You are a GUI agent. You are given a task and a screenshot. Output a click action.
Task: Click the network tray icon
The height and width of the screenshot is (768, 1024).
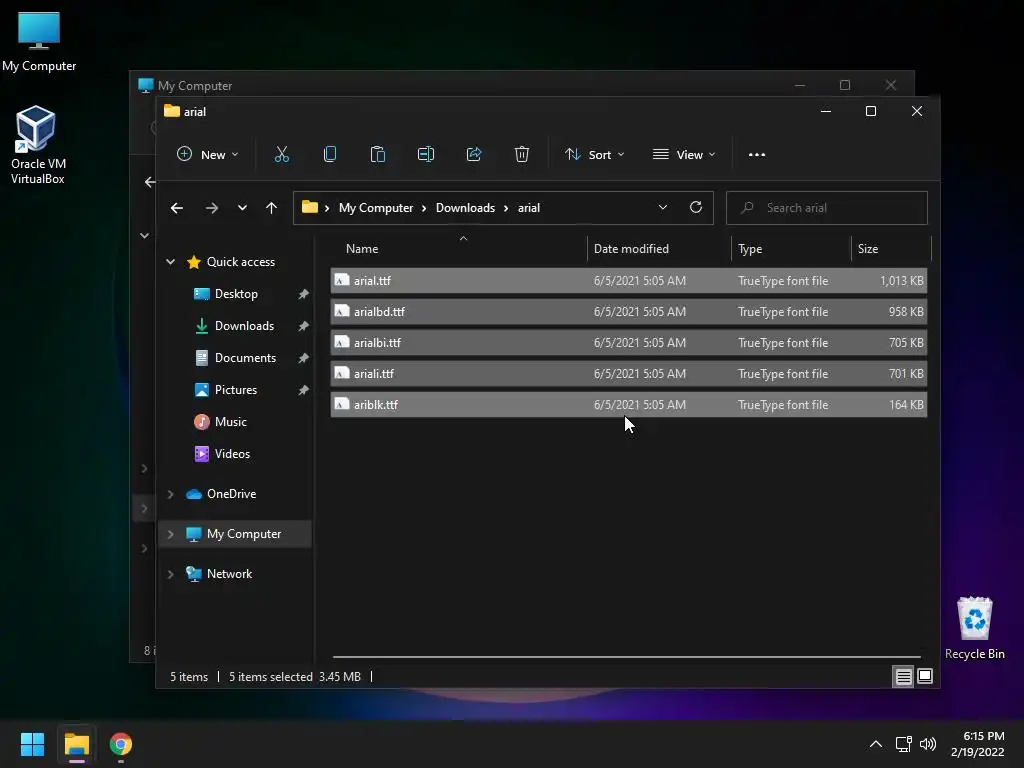click(x=903, y=744)
